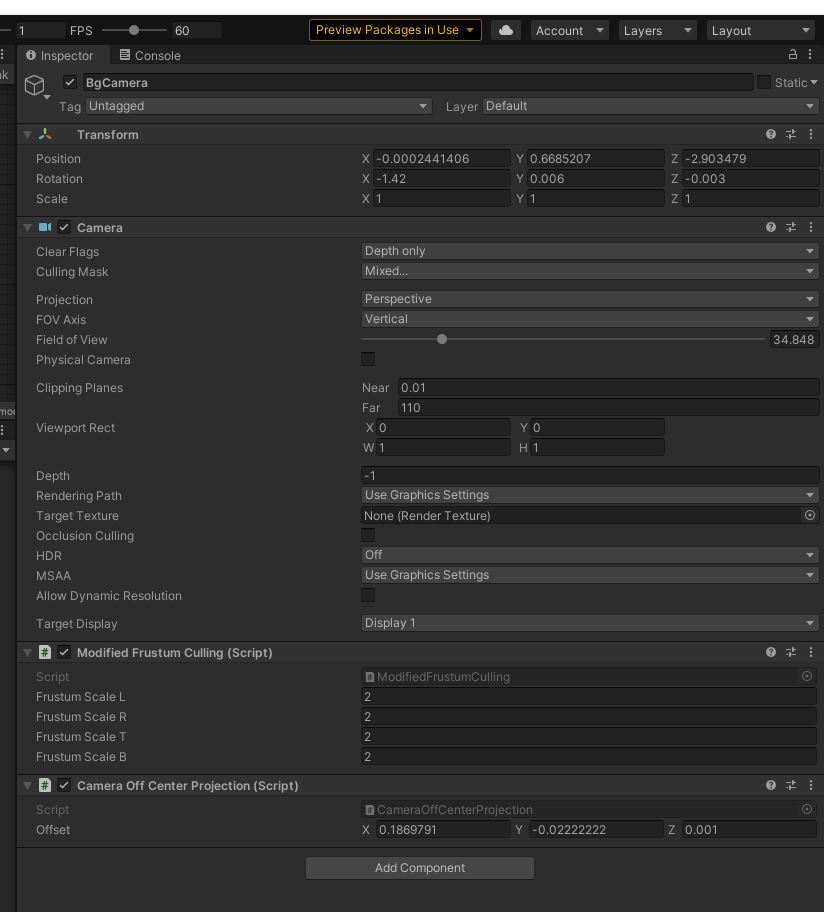Enable the Physical Camera checkbox

pyautogui.click(x=368, y=359)
